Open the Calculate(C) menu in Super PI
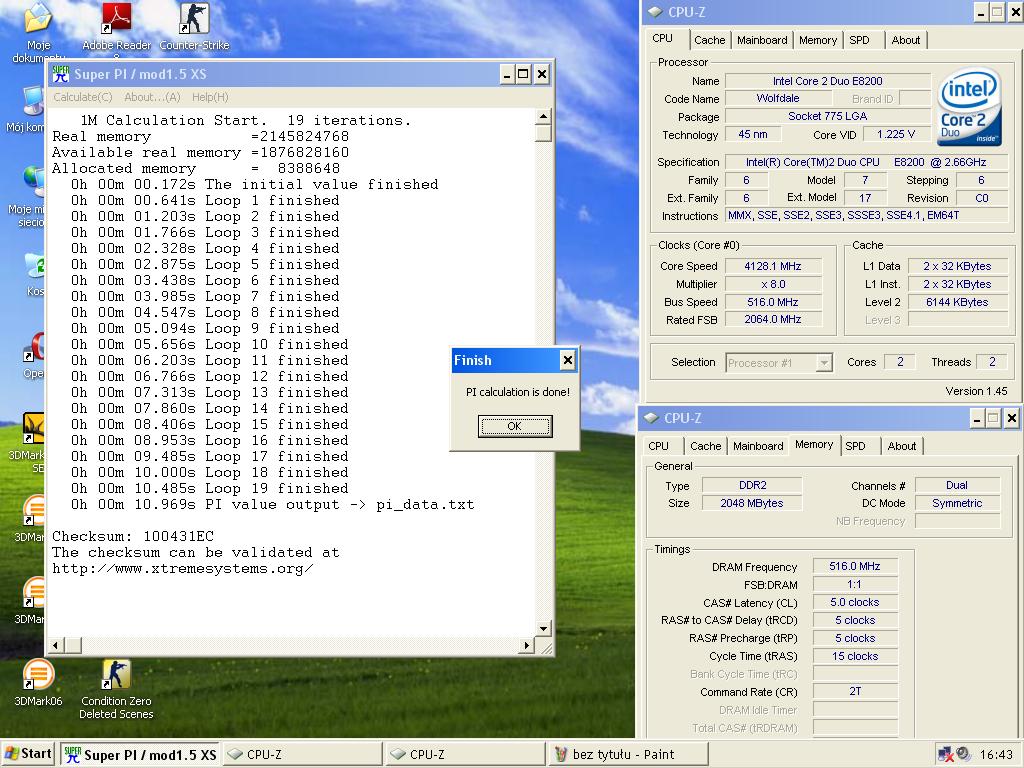Image resolution: width=1024 pixels, height=768 pixels. coord(83,97)
